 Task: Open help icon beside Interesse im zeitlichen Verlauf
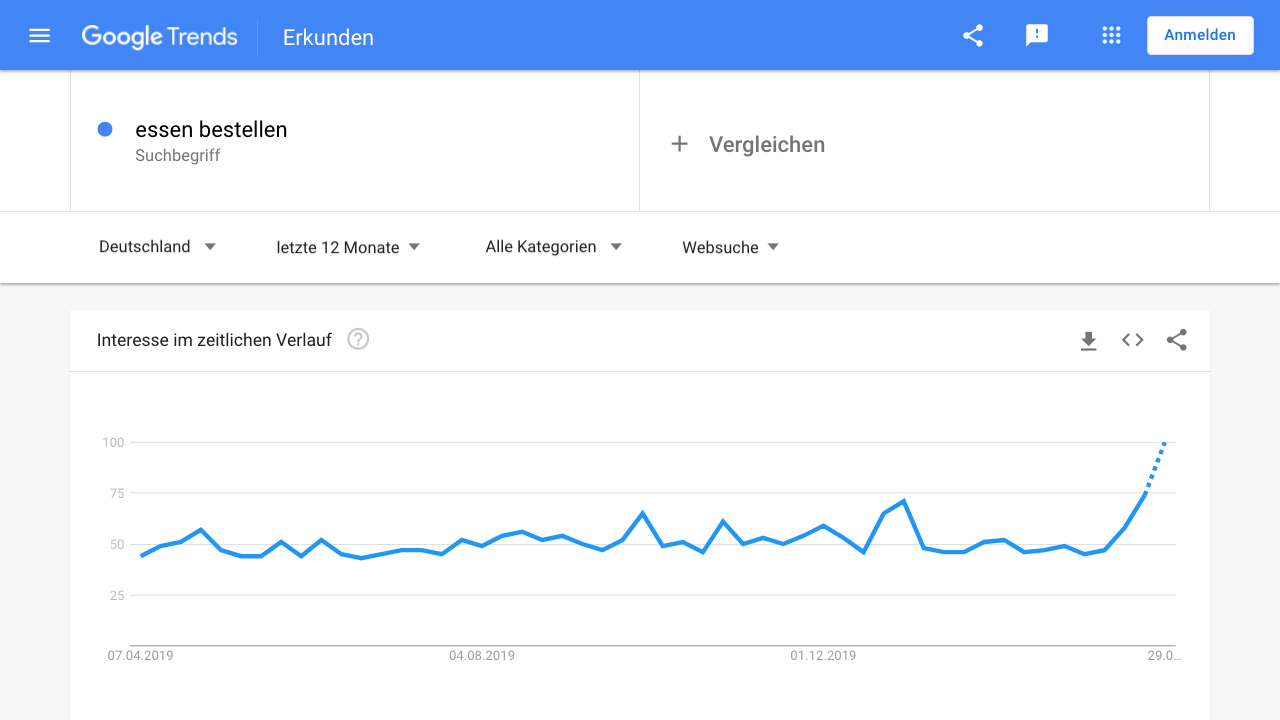coord(358,339)
